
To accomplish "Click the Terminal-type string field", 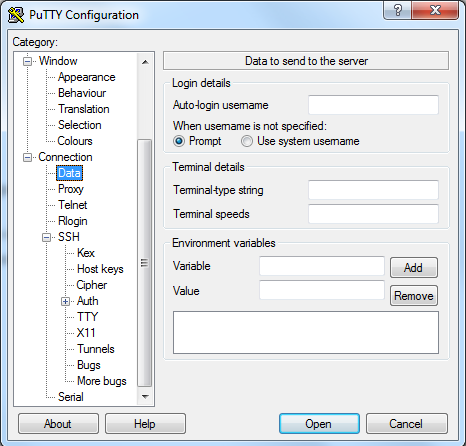I will [x=373, y=190].
